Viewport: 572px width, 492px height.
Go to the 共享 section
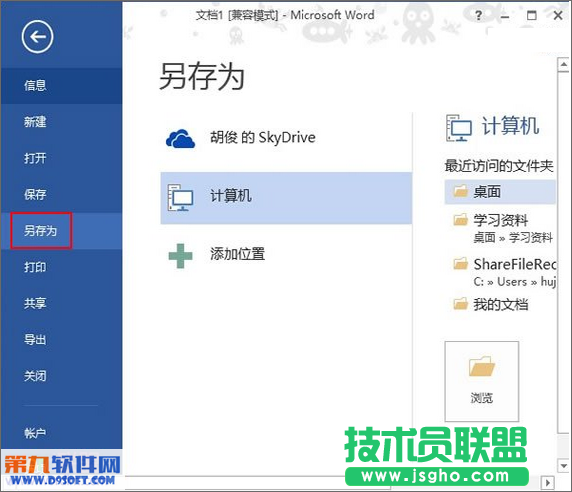click(61, 303)
